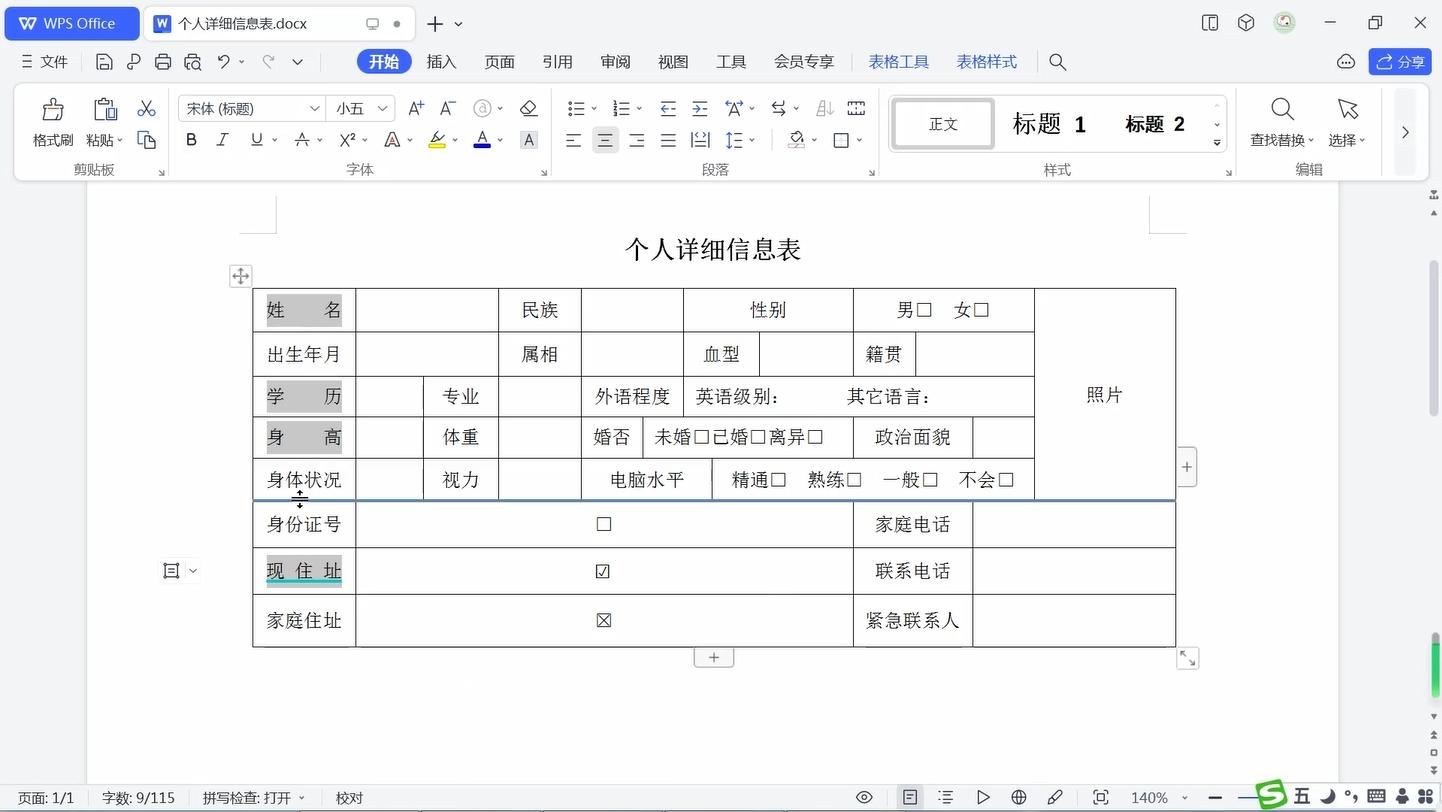Click the add row plus button below table
This screenshot has width=1442, height=812.
click(713, 657)
